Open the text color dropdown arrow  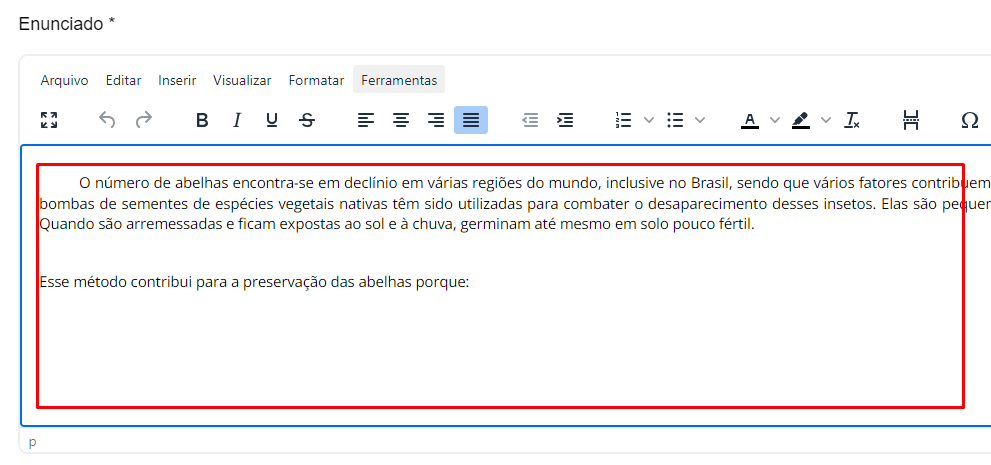pyautogui.click(x=775, y=120)
